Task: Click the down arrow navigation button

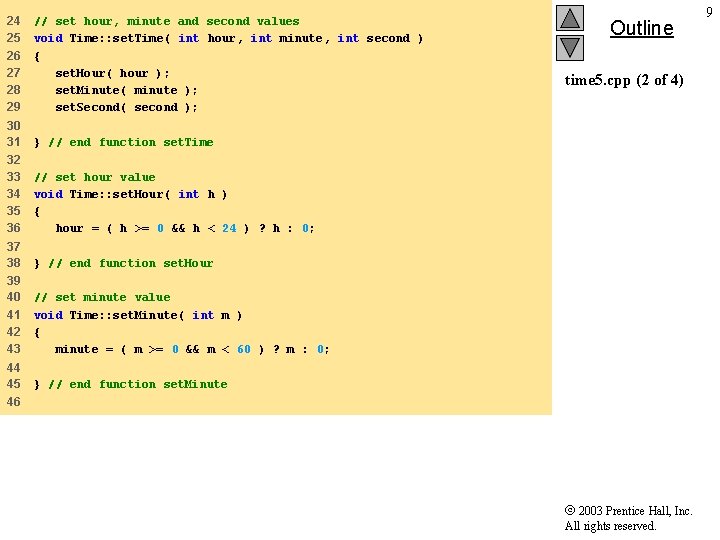Action: pyautogui.click(x=569, y=48)
